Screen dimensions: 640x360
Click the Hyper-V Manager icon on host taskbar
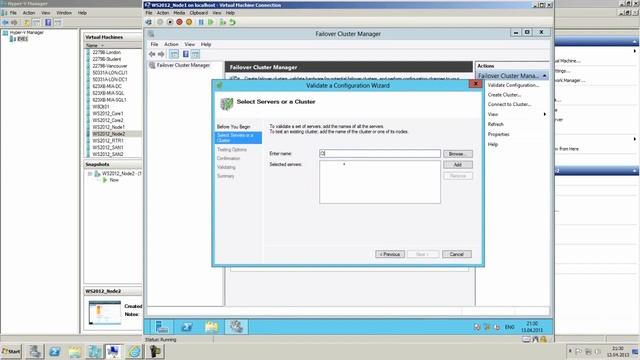94,351
